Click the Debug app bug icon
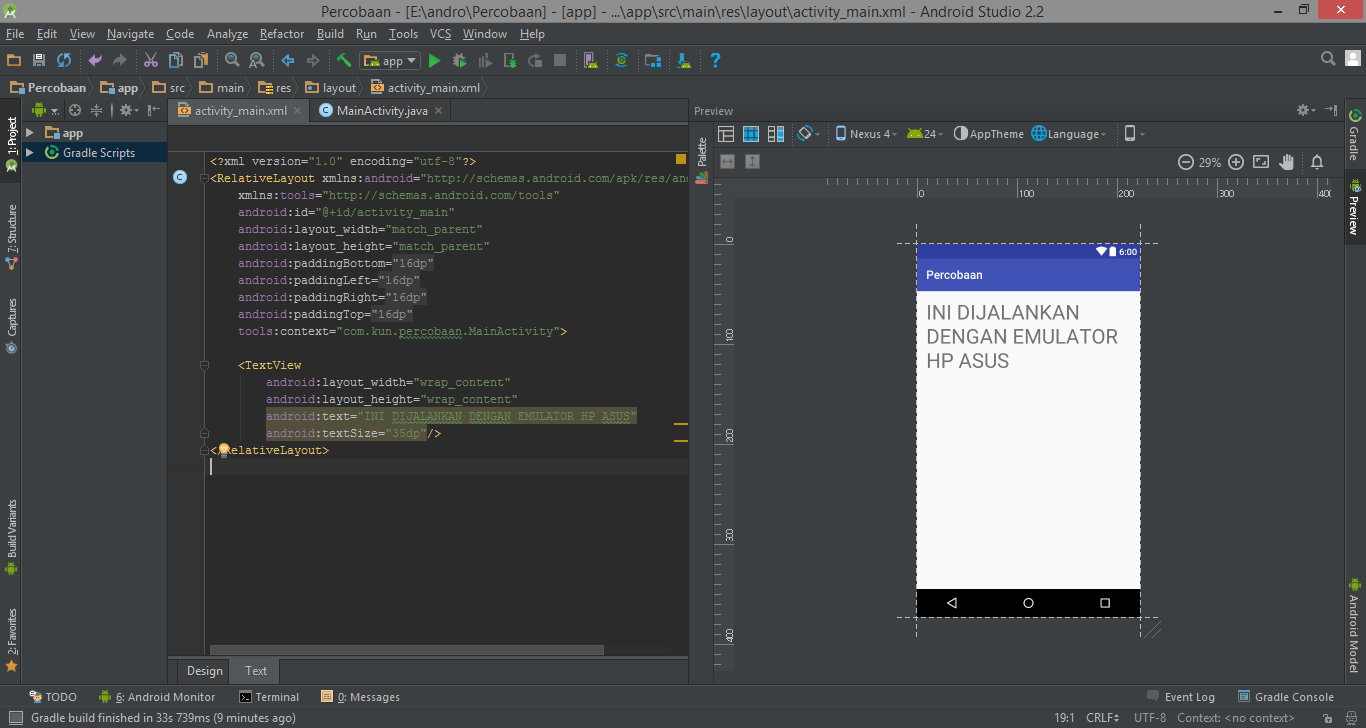Viewport: 1366px width, 728px height. [x=460, y=61]
